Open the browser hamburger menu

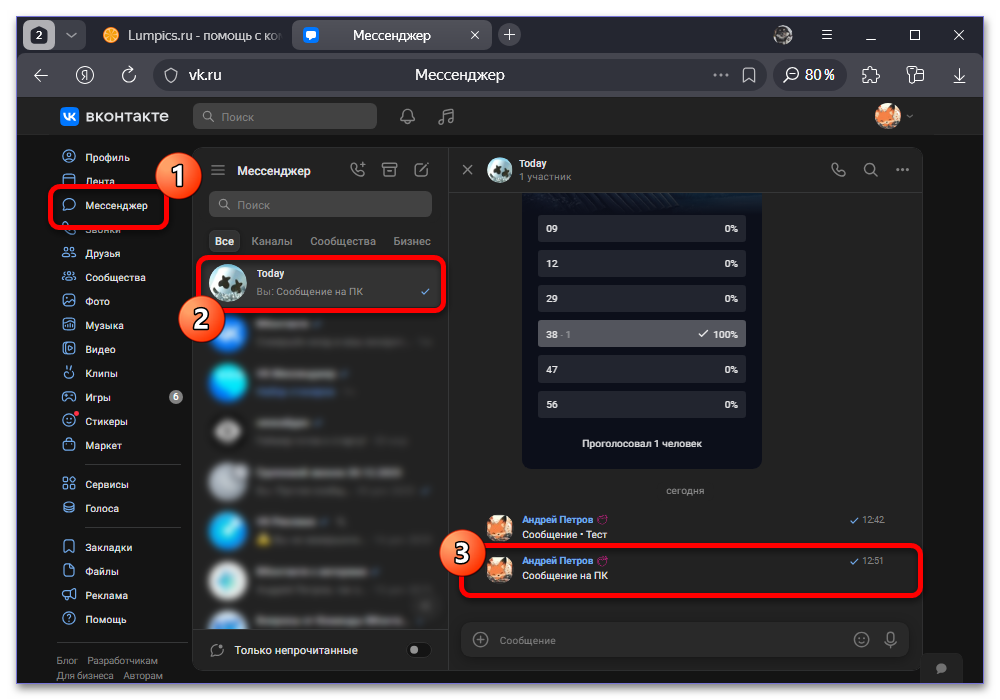click(x=827, y=35)
